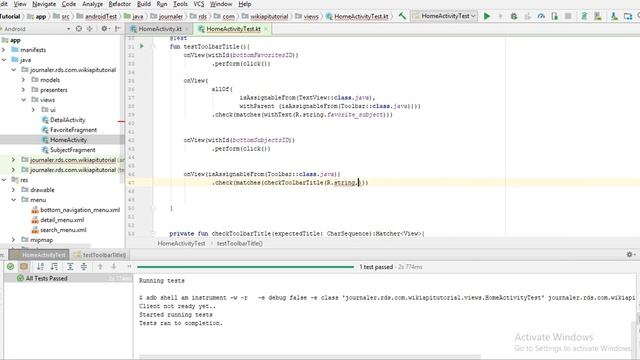Expand the mipmap folder
This screenshot has width=640, height=360.
tap(14, 240)
